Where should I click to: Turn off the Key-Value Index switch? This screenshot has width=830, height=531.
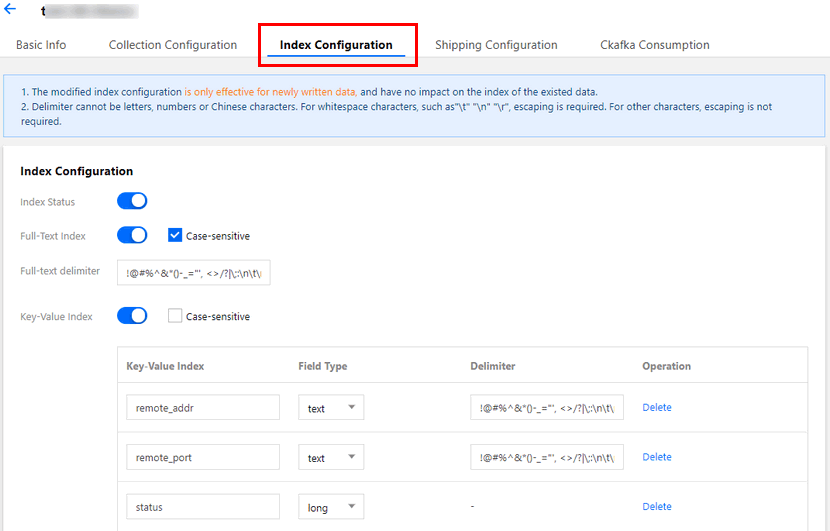[132, 316]
